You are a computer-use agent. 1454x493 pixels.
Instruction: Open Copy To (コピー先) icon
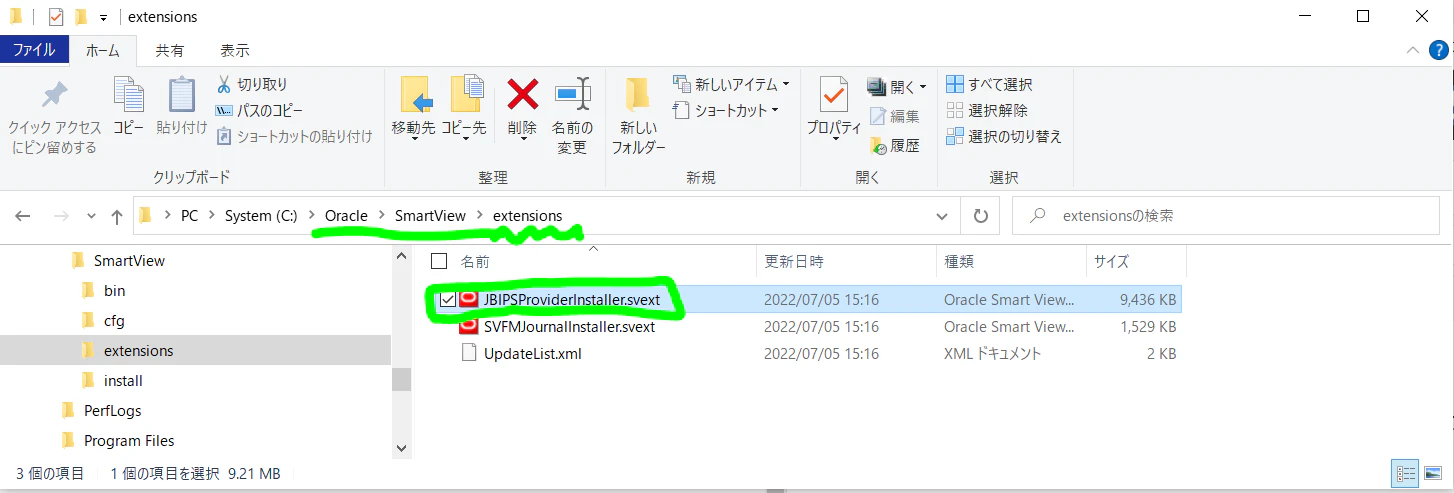coord(465,94)
